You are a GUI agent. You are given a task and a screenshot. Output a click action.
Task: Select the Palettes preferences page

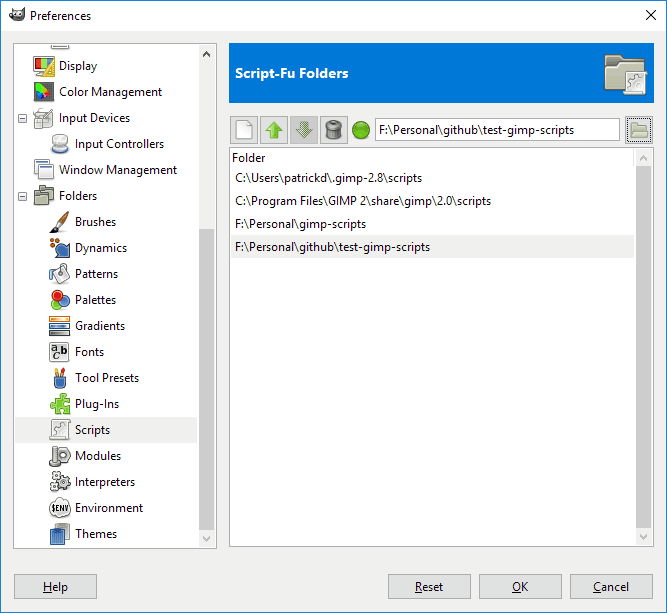(95, 300)
